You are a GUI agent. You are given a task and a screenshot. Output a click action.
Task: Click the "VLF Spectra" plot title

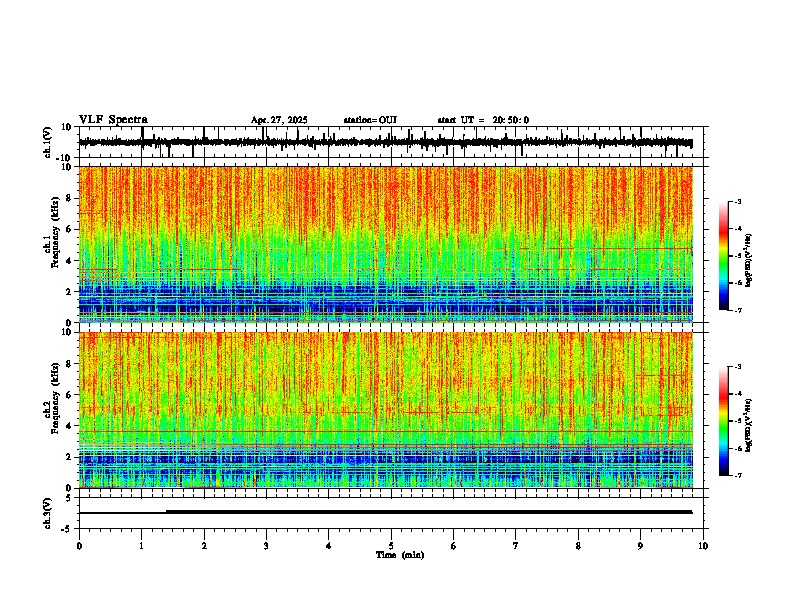click(x=113, y=120)
